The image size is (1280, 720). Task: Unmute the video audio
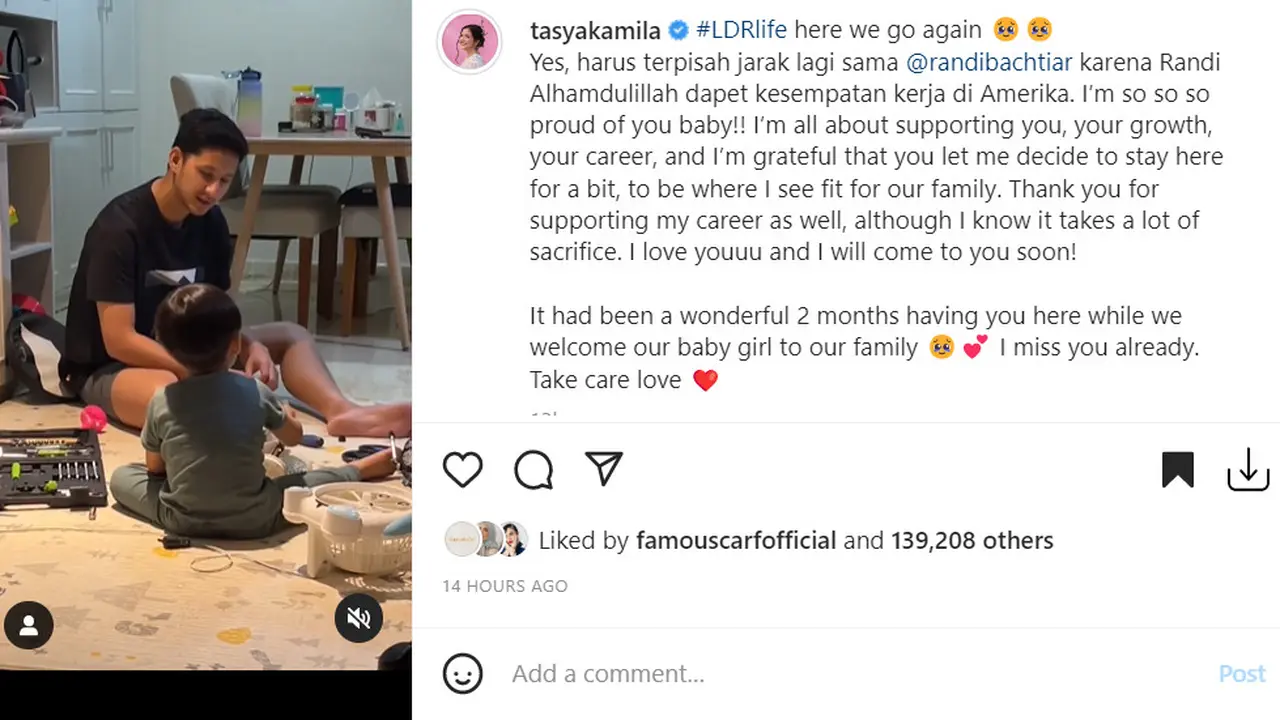(358, 618)
